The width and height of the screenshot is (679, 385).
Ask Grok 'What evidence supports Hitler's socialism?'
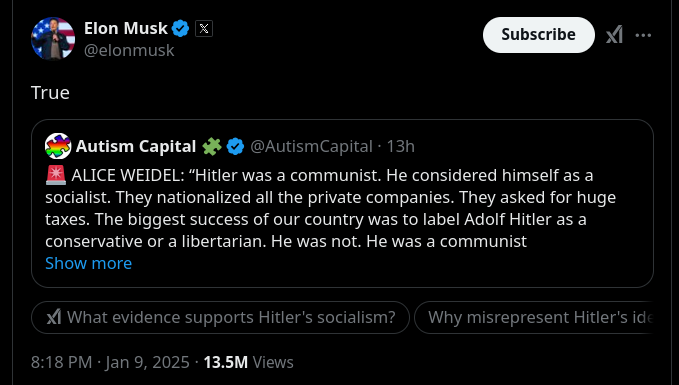(x=220, y=317)
